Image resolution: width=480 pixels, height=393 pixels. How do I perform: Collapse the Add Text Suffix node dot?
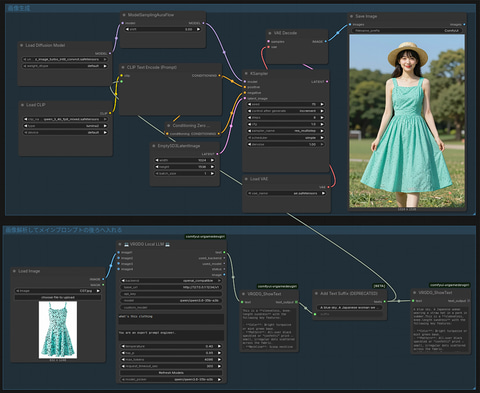(x=316, y=294)
